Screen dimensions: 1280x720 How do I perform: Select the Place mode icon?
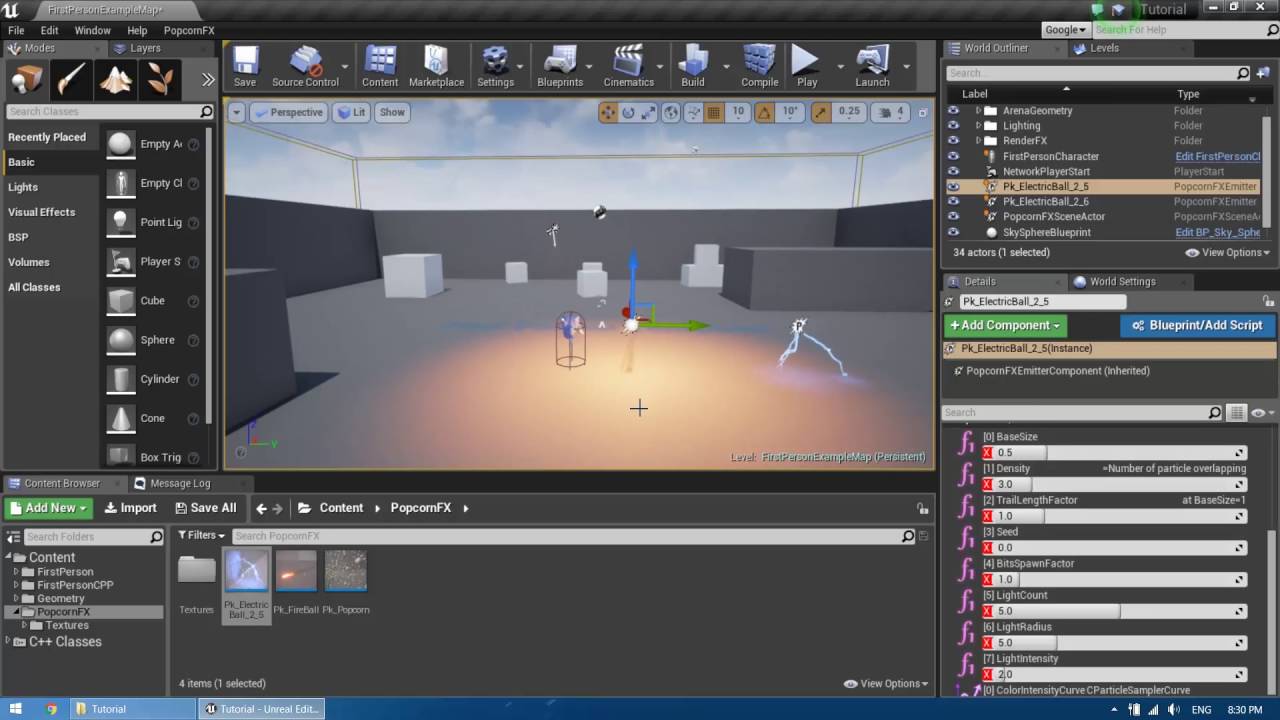coord(27,79)
